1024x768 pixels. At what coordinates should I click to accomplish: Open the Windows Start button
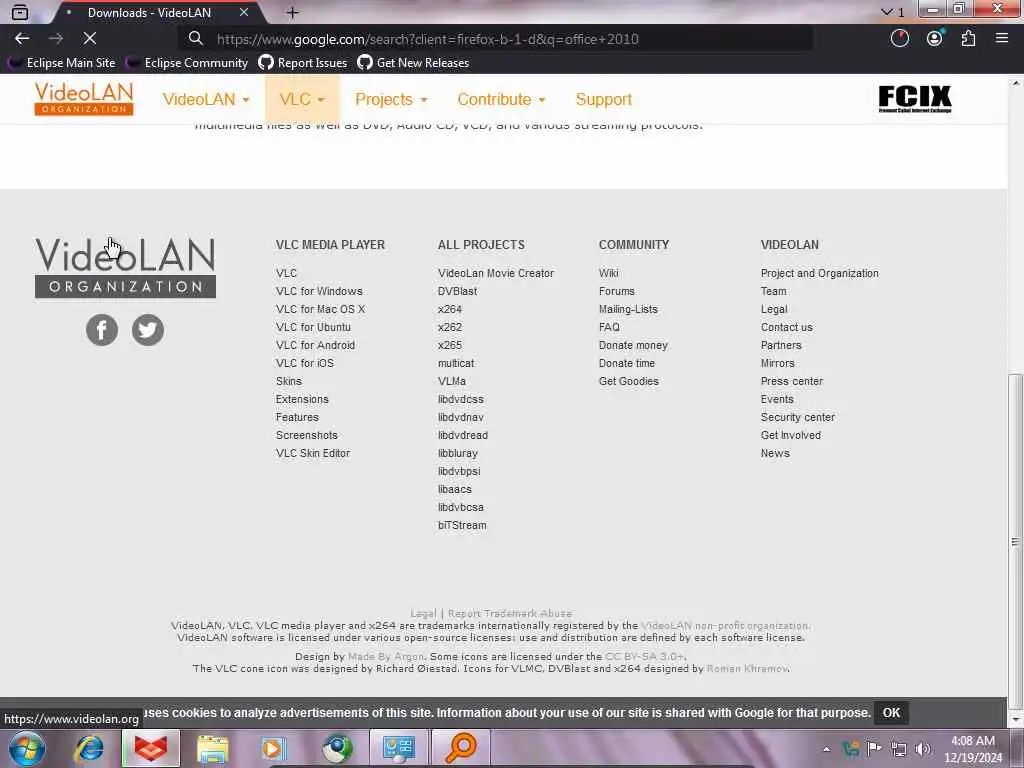click(27, 748)
